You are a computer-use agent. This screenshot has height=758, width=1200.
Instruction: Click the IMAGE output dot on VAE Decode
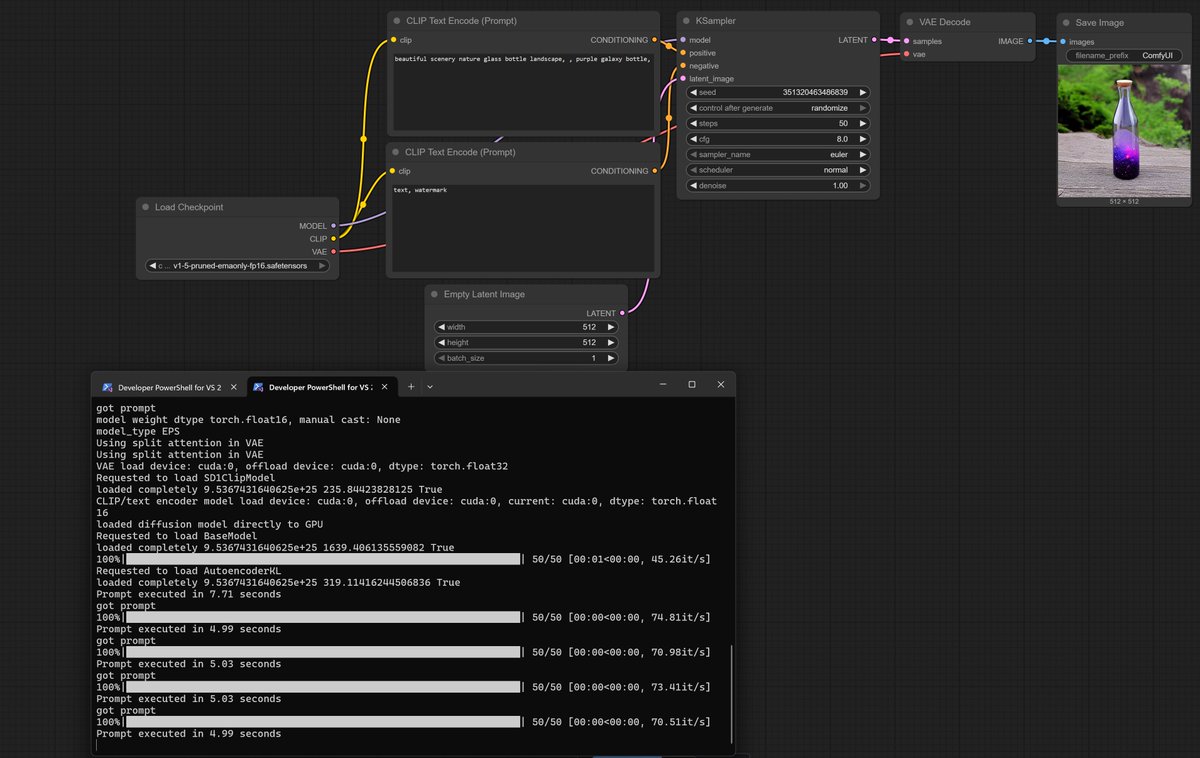pos(1030,41)
